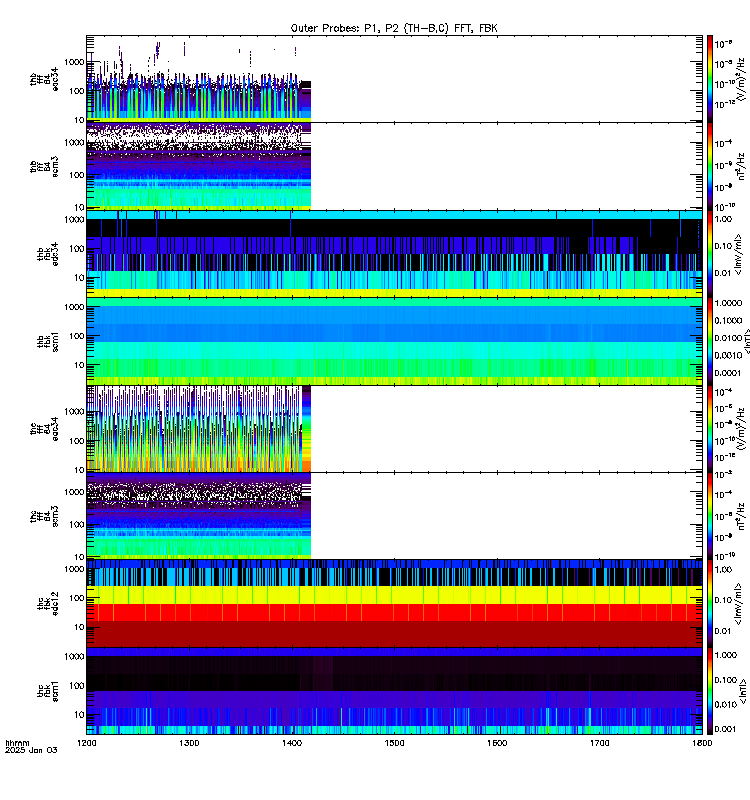
Task: Click the '2025 Jan 03' date label
Action: point(31,750)
